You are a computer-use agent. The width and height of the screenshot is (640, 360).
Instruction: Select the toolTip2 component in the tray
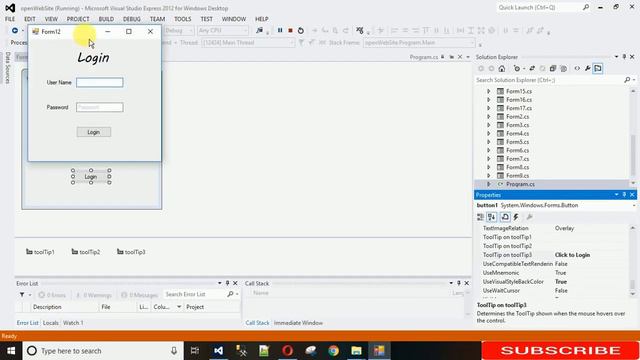[86, 252]
